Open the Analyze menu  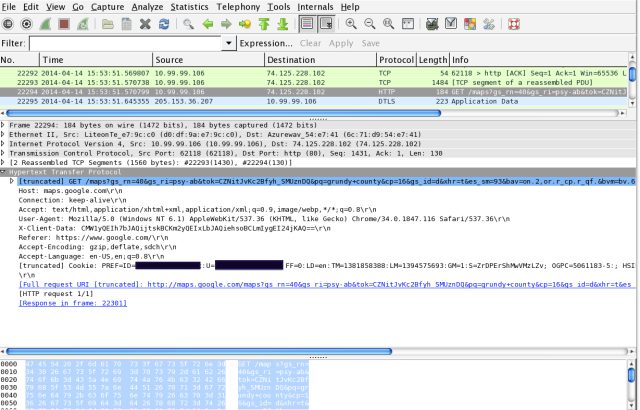[147, 7]
